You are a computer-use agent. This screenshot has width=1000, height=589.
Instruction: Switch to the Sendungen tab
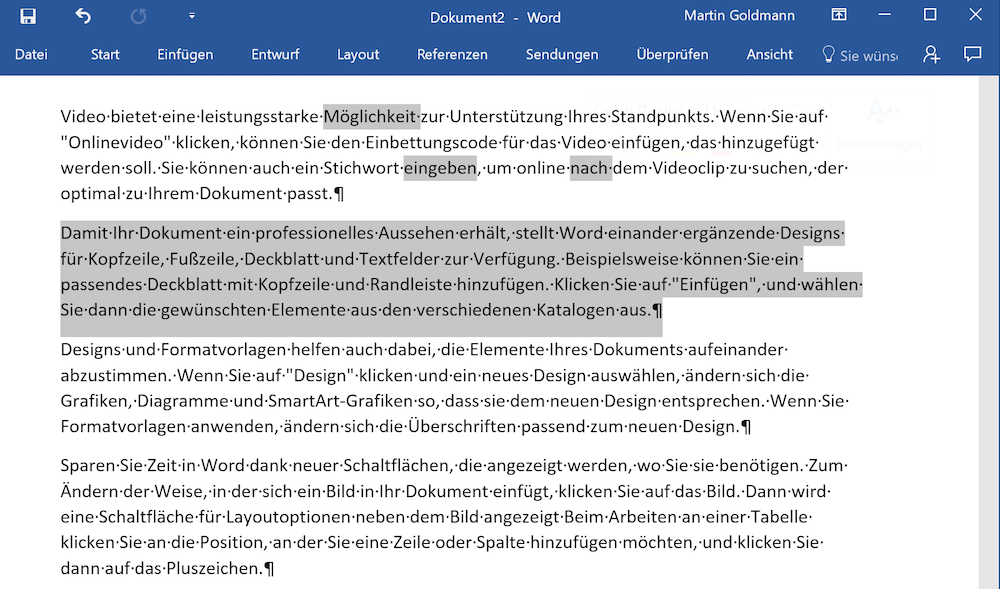coord(562,55)
